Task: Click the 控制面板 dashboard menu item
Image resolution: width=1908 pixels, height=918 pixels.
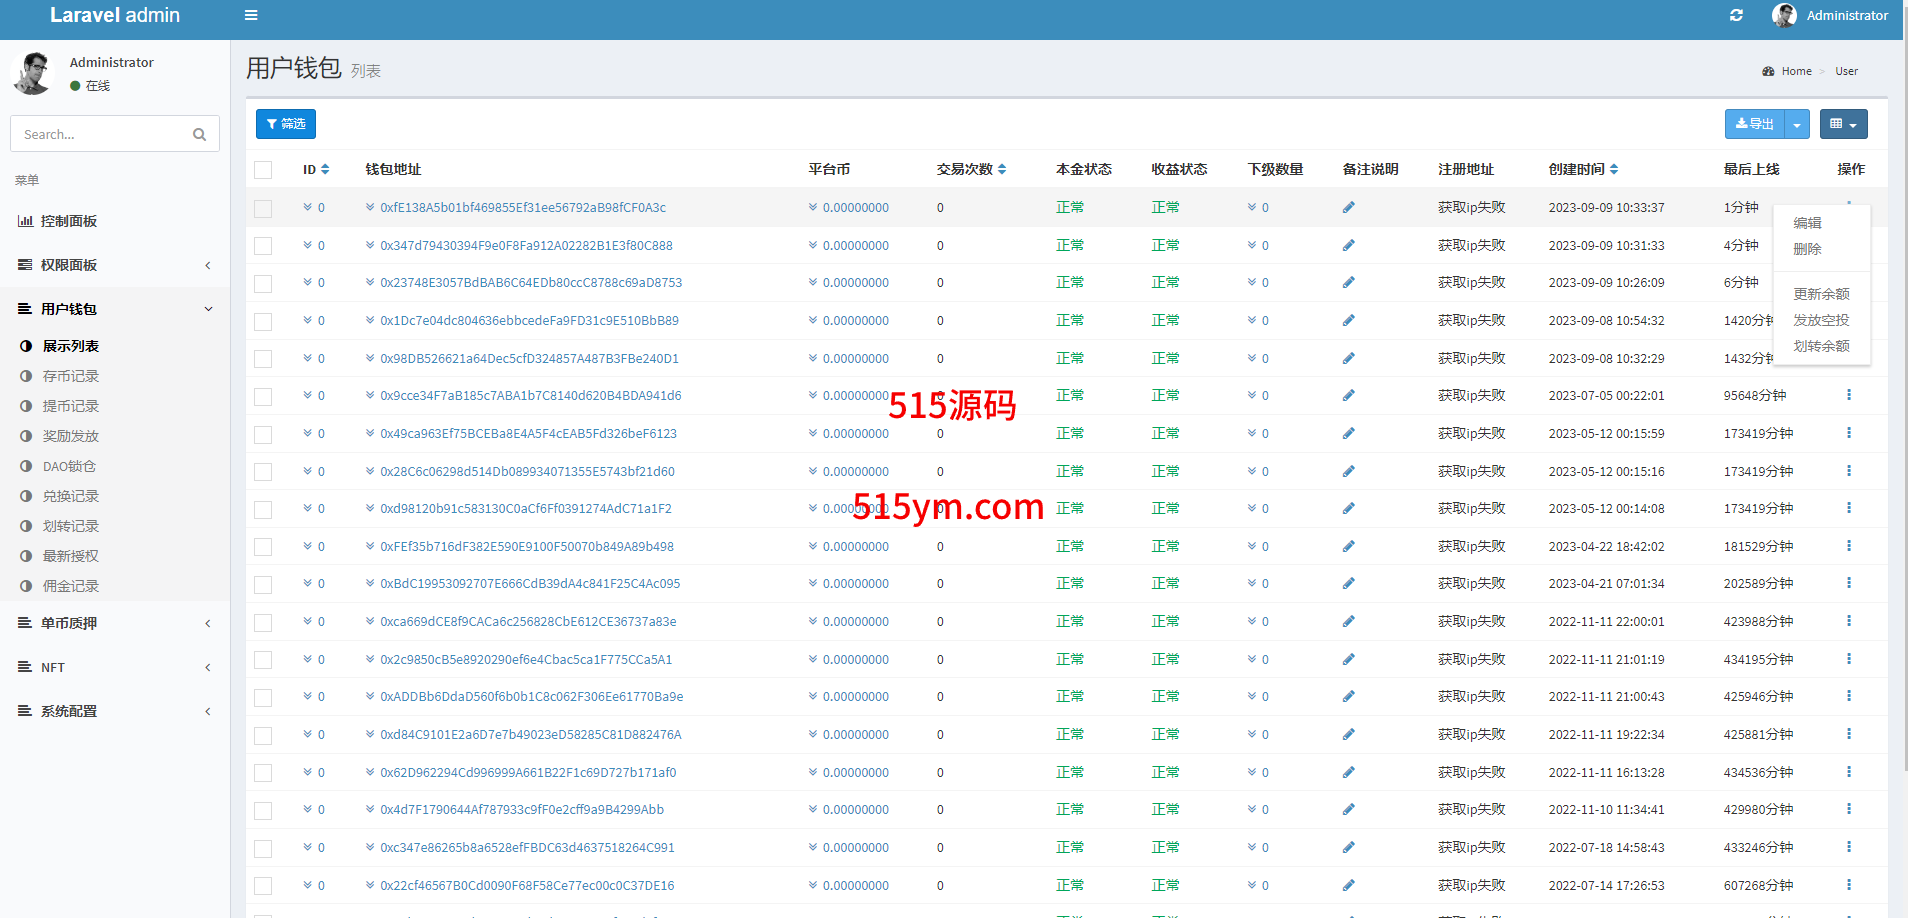Action: [x=68, y=221]
